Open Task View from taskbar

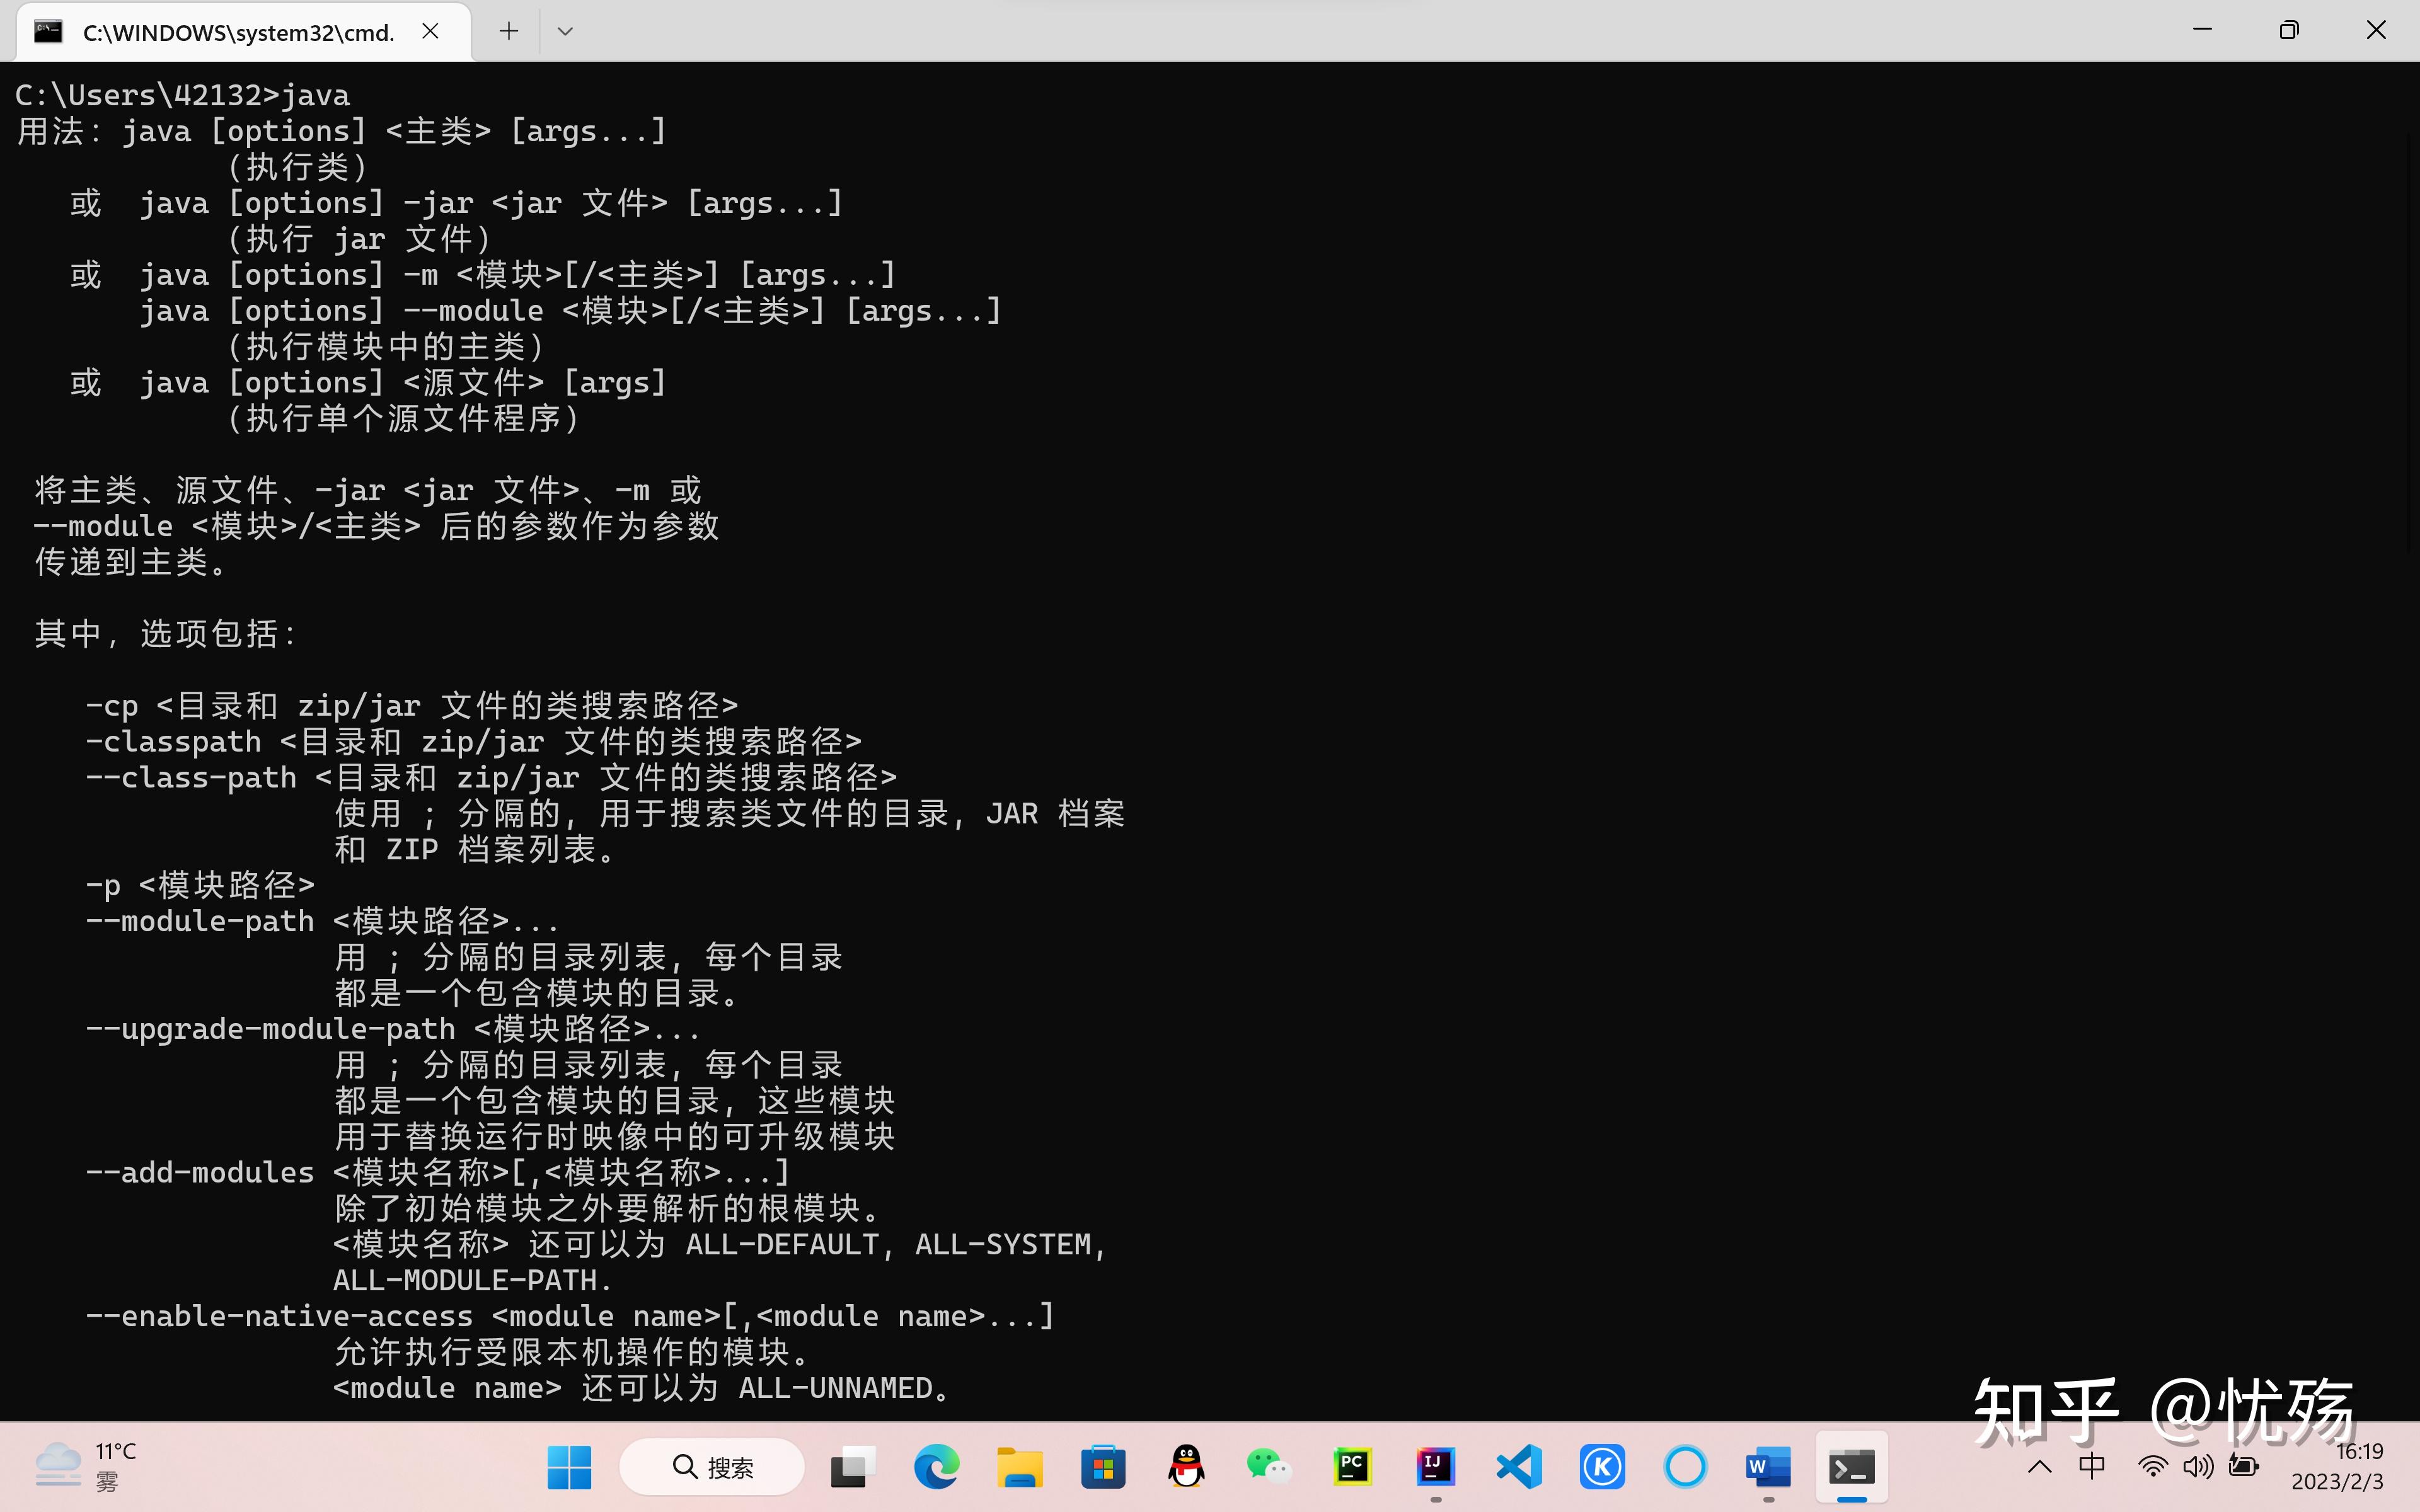(852, 1467)
